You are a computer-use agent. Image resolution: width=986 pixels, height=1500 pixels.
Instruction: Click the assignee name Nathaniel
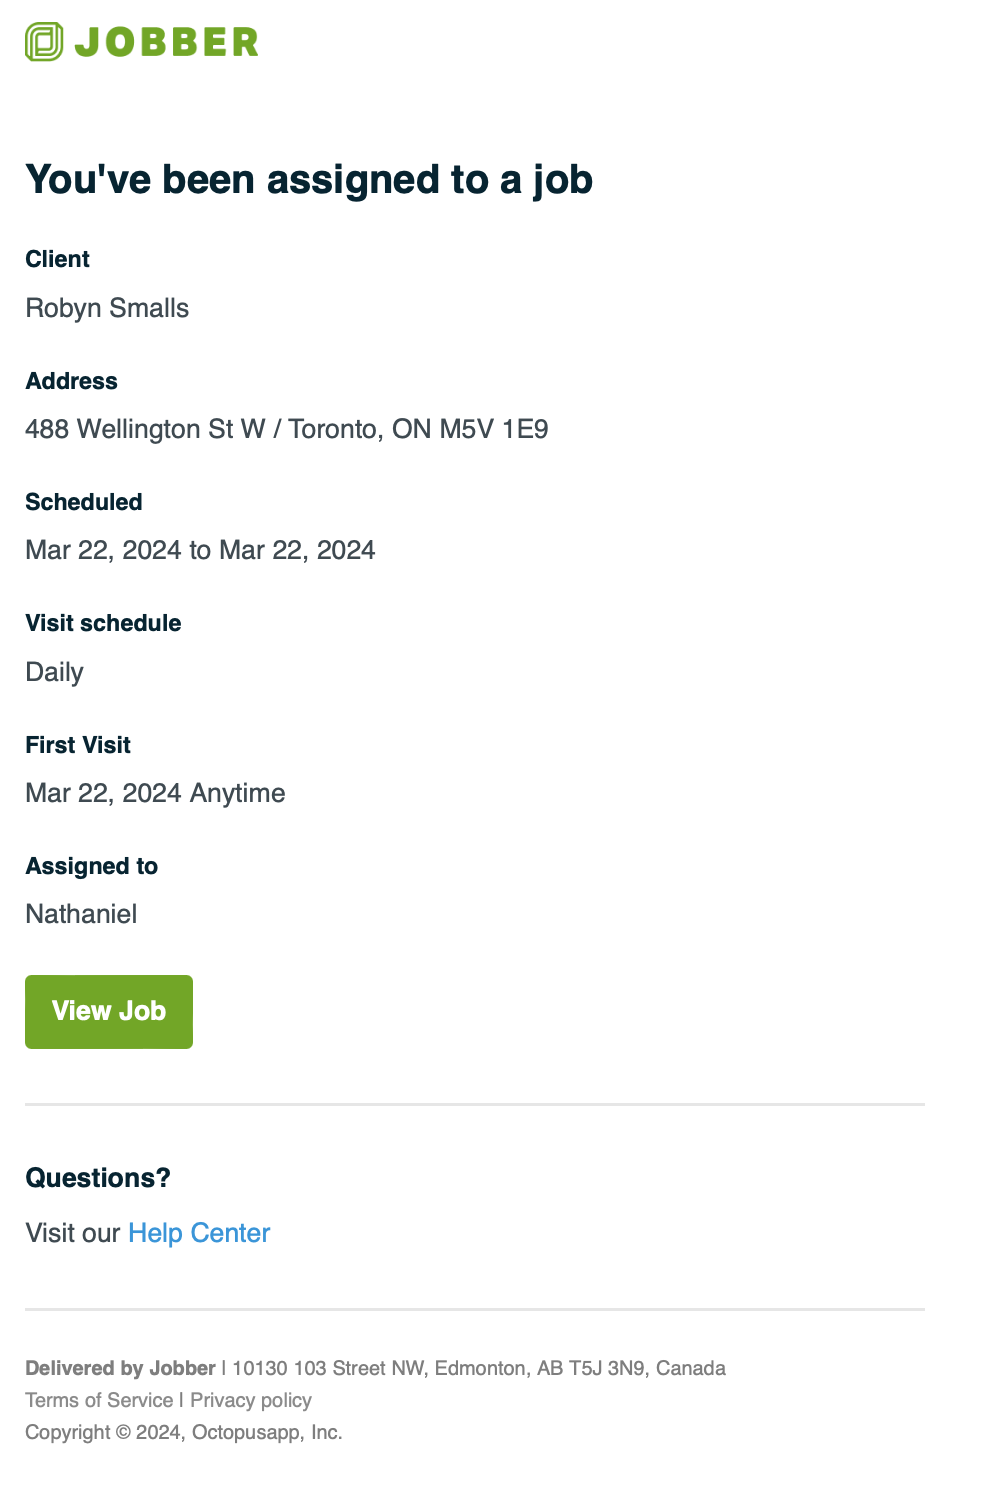80,913
